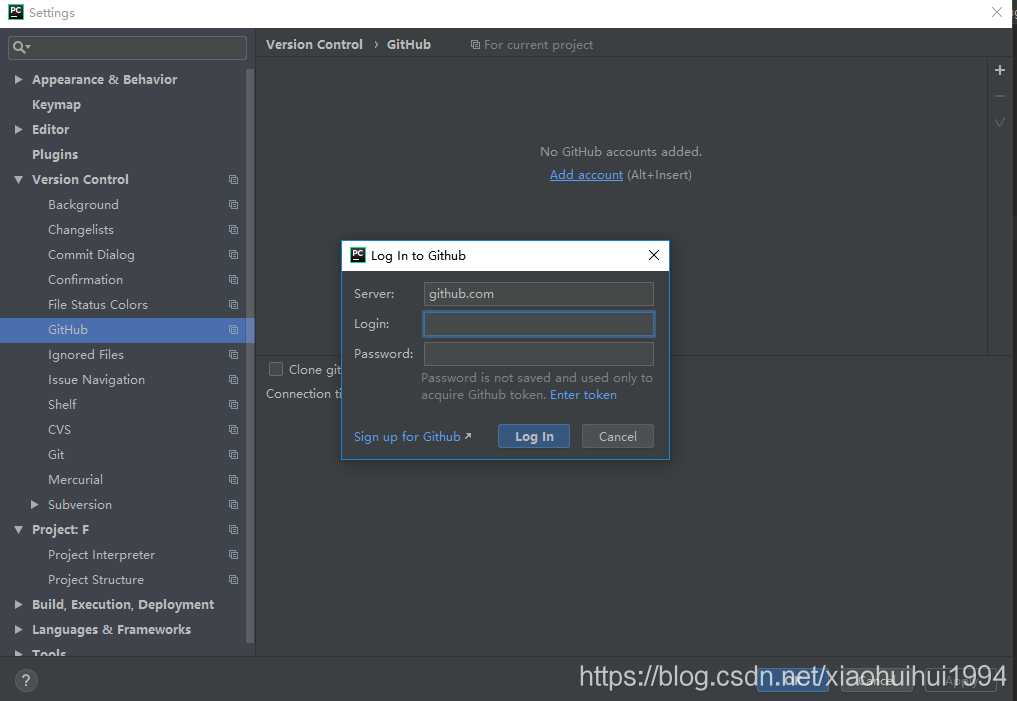Select Project Interpreter item
The image size is (1017, 701).
pyautogui.click(x=101, y=555)
